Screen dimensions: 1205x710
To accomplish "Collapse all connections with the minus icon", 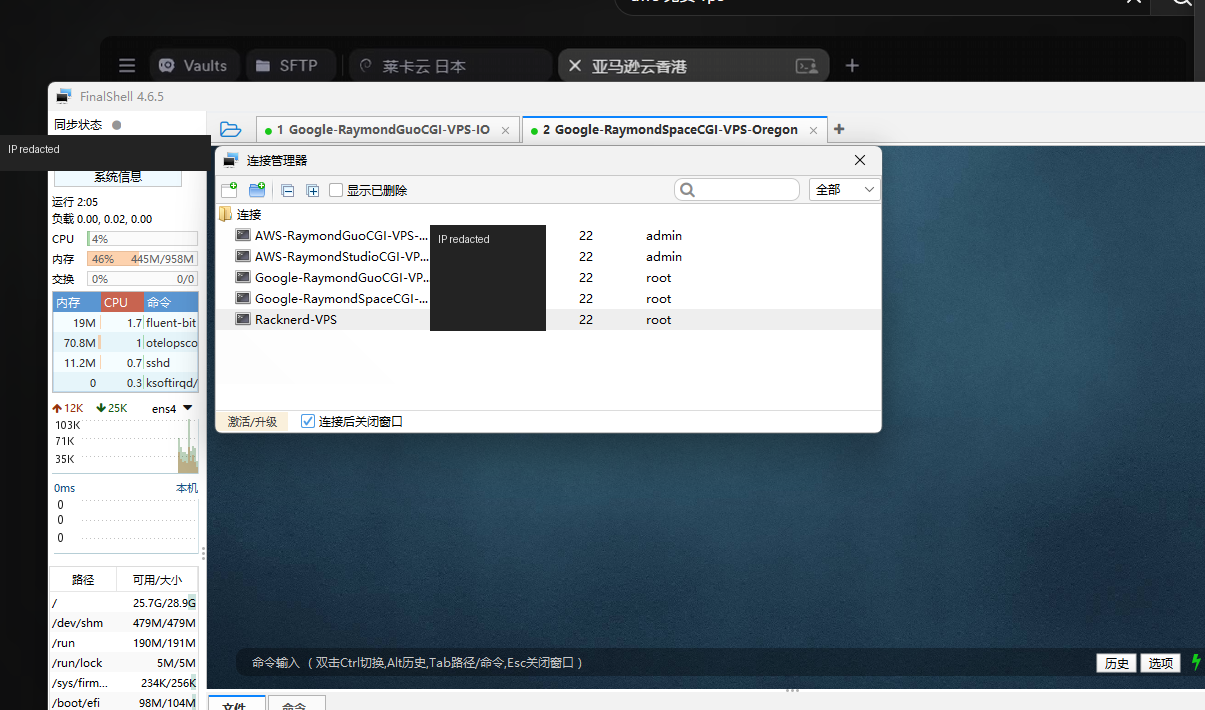I will pyautogui.click(x=288, y=190).
